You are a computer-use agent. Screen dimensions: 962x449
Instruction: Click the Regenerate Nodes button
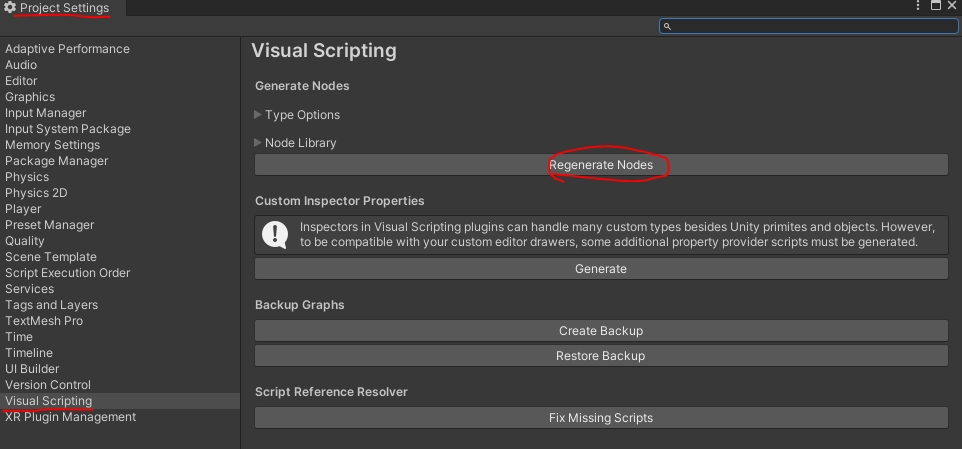click(601, 165)
